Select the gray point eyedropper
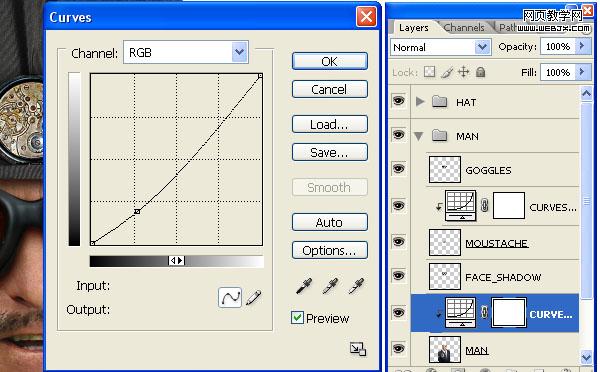The image size is (600, 372). 330,286
